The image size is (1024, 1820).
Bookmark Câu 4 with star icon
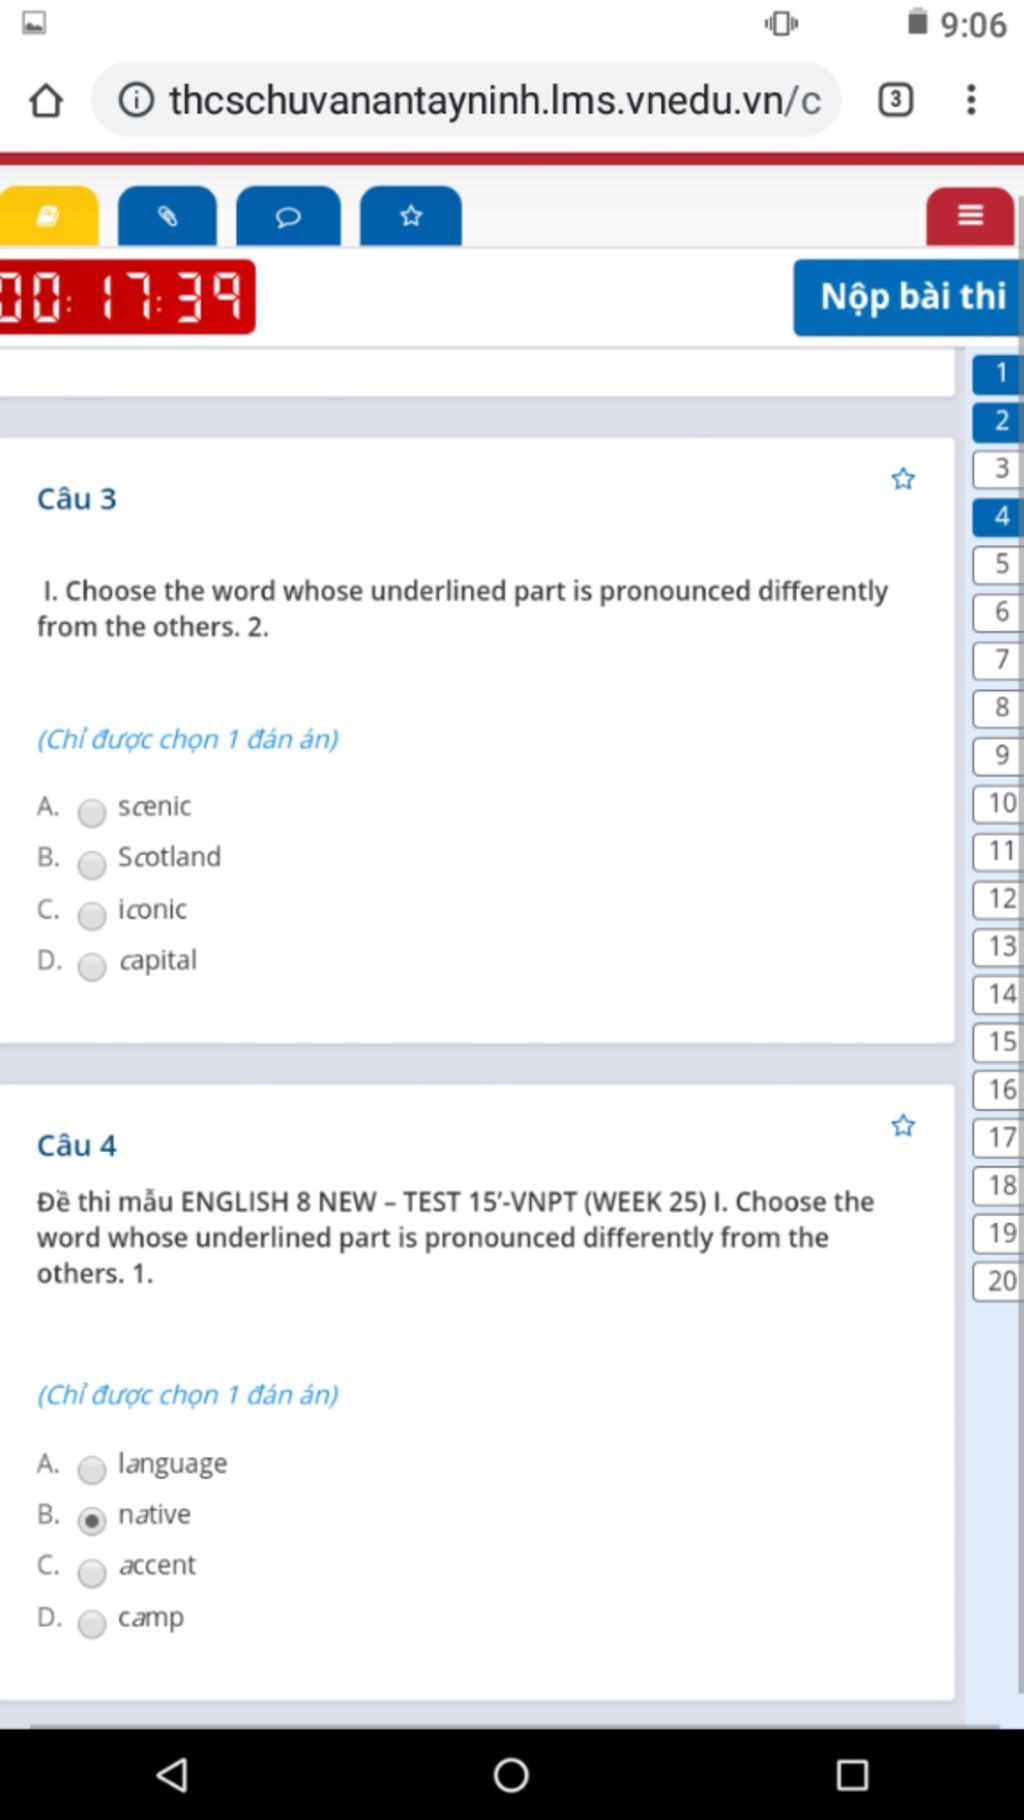pos(903,1126)
